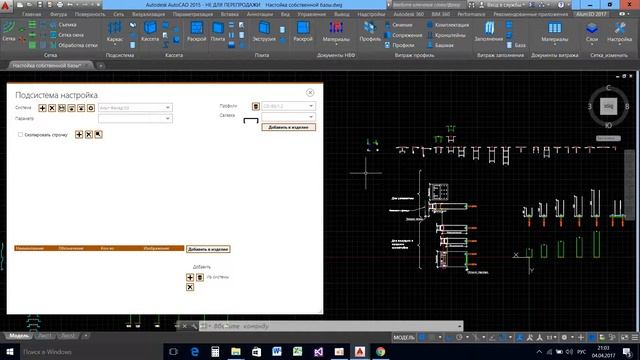
Task: Remove row with X beside Скопировать строчку
Action: pos(89,134)
